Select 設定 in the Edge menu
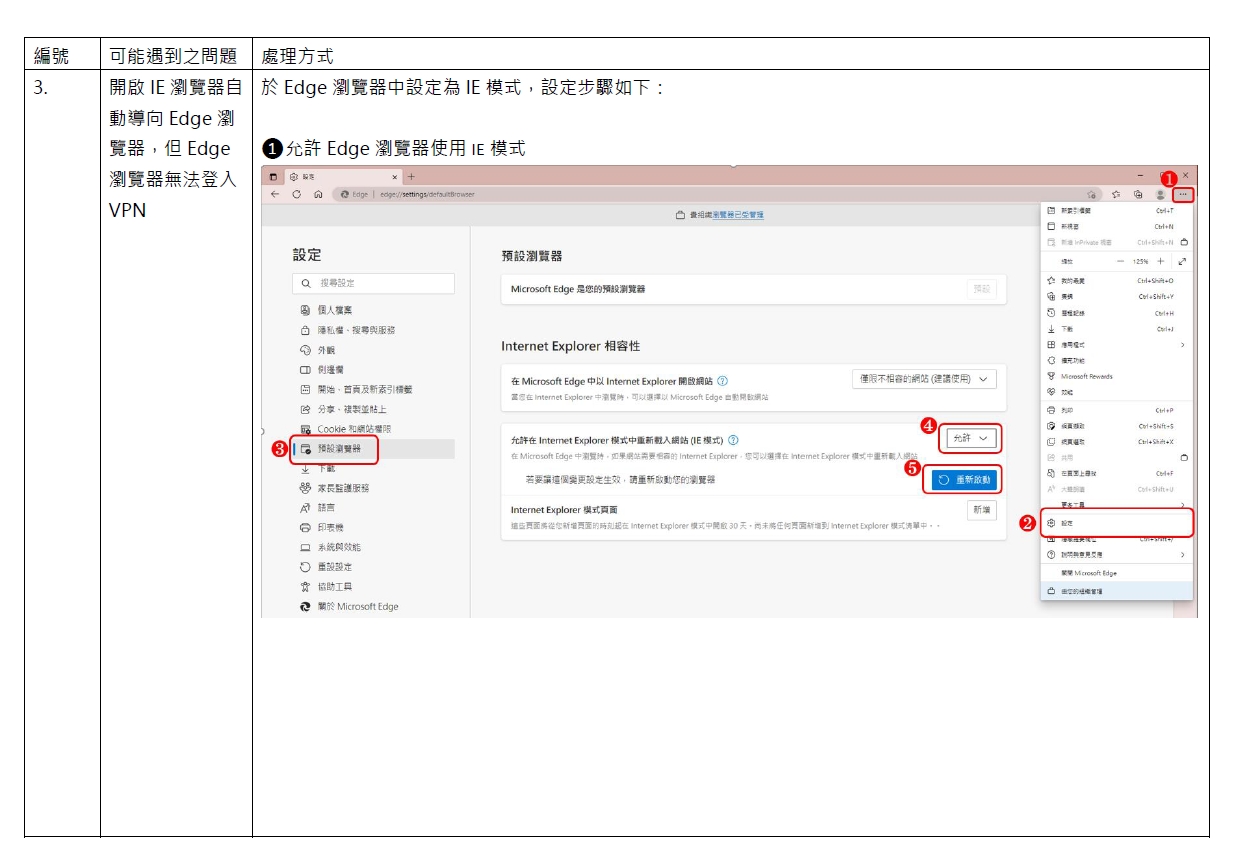Image resolution: width=1250 pixels, height=866 pixels. pos(1116,522)
